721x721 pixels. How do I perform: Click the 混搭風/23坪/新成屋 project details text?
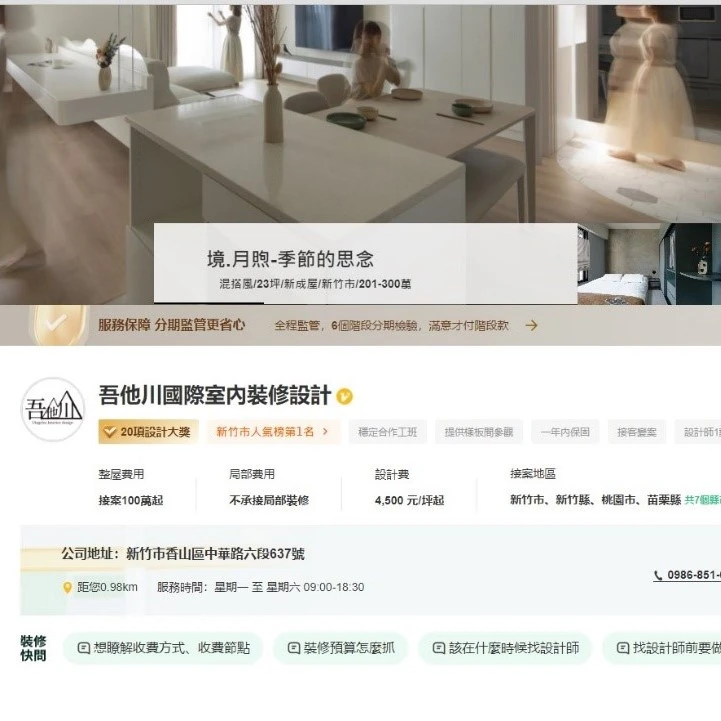tap(315, 284)
